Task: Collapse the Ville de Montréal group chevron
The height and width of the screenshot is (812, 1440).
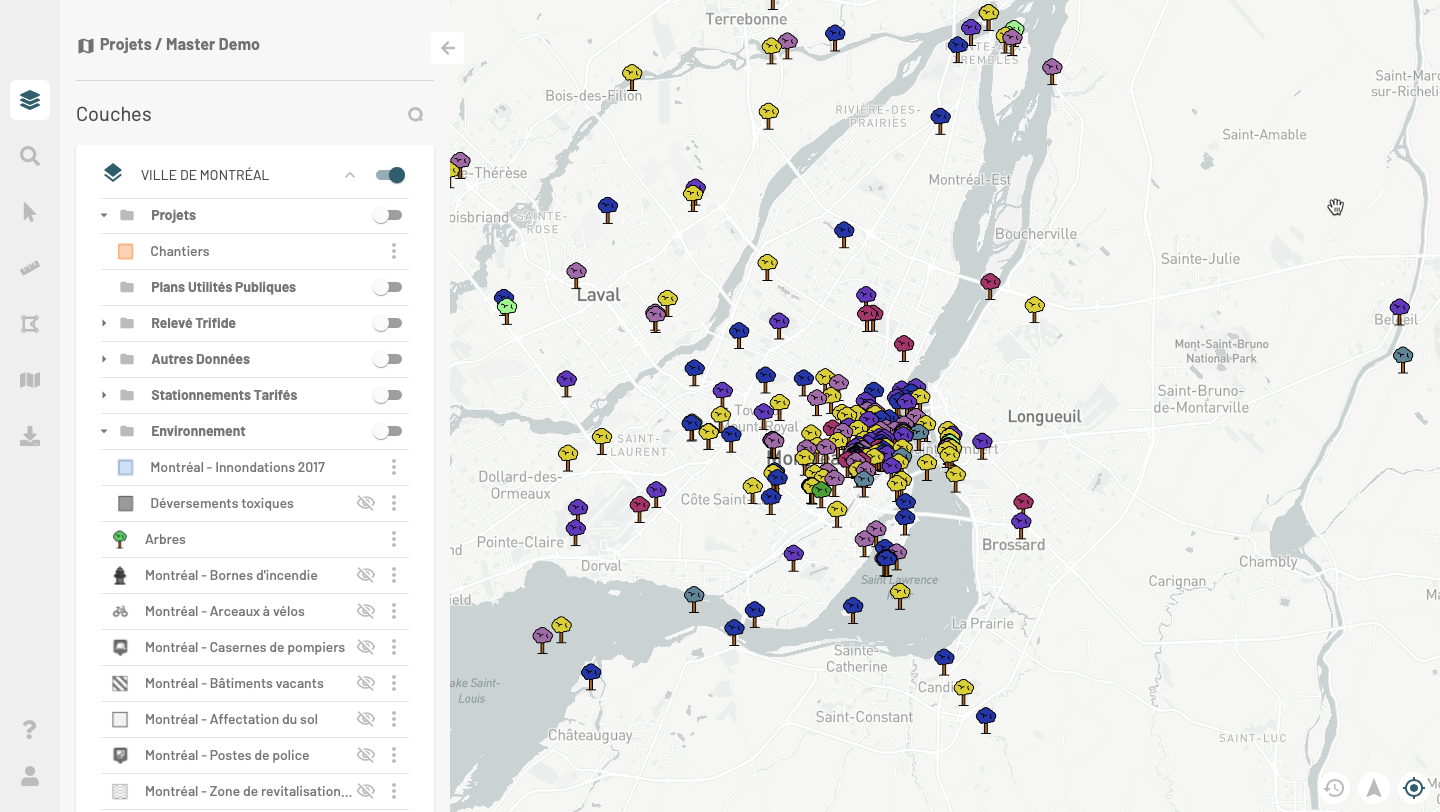Action: [x=350, y=175]
